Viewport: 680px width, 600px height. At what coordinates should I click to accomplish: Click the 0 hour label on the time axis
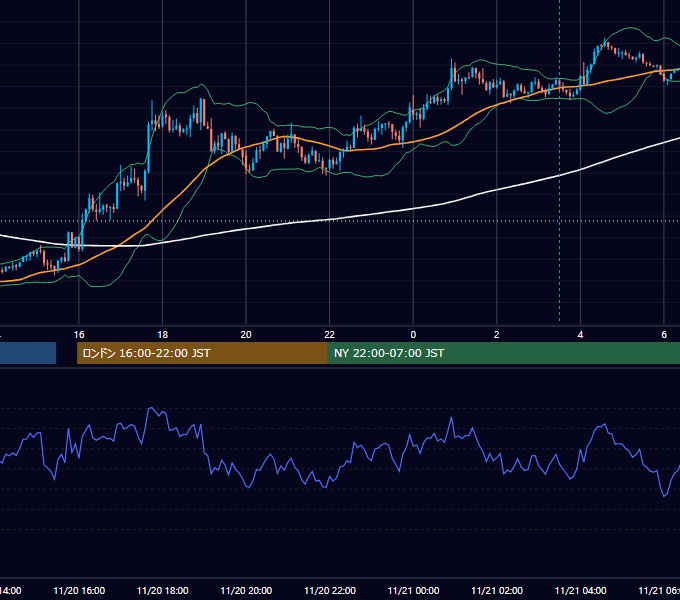pos(413,335)
